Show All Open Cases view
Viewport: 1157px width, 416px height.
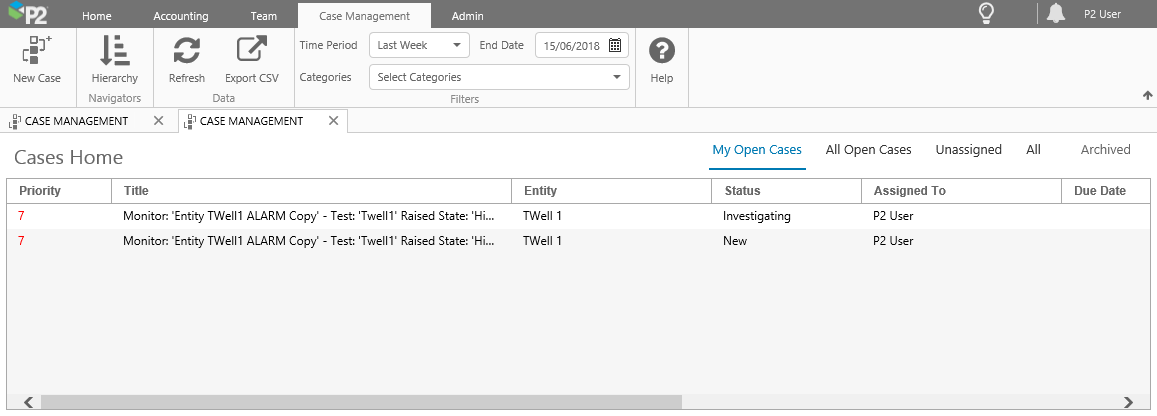point(868,150)
